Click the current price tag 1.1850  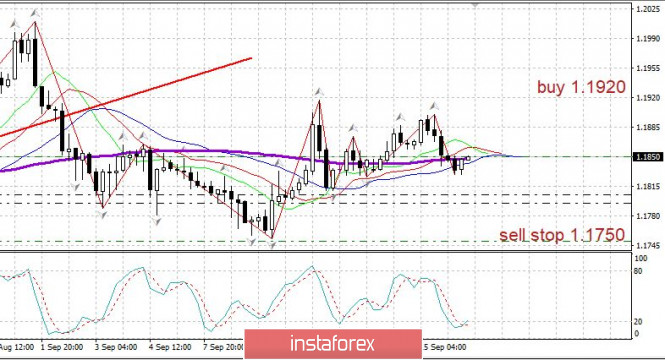648,157
